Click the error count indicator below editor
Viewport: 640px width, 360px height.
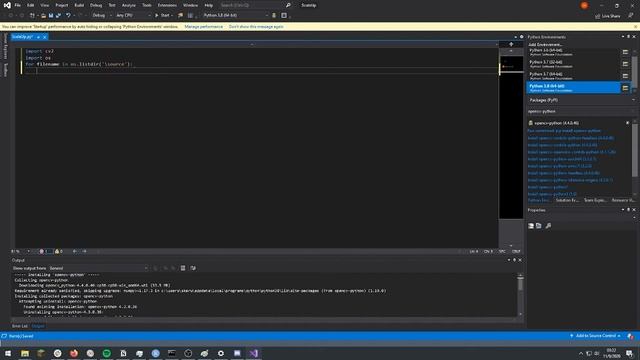(x=44, y=251)
